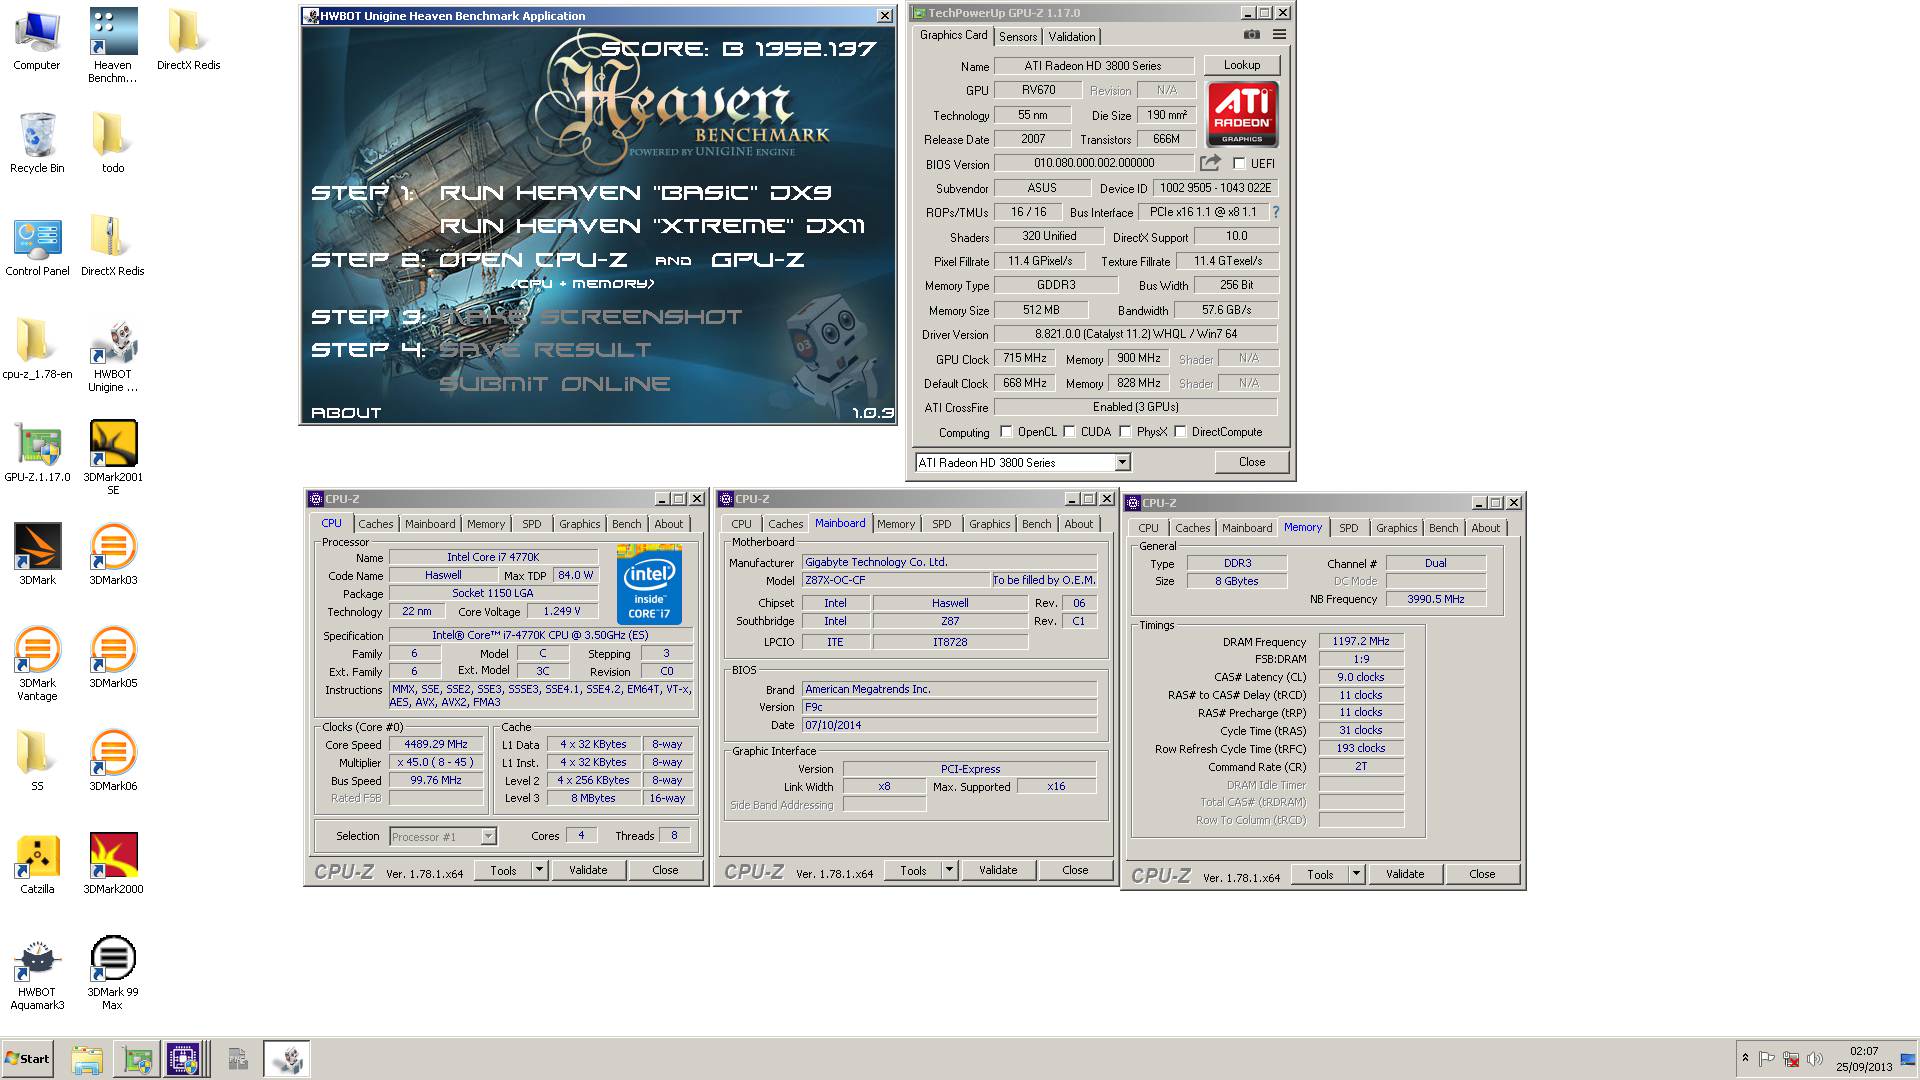Launch HWBOT Aquamark3 shortcut

tap(37, 974)
